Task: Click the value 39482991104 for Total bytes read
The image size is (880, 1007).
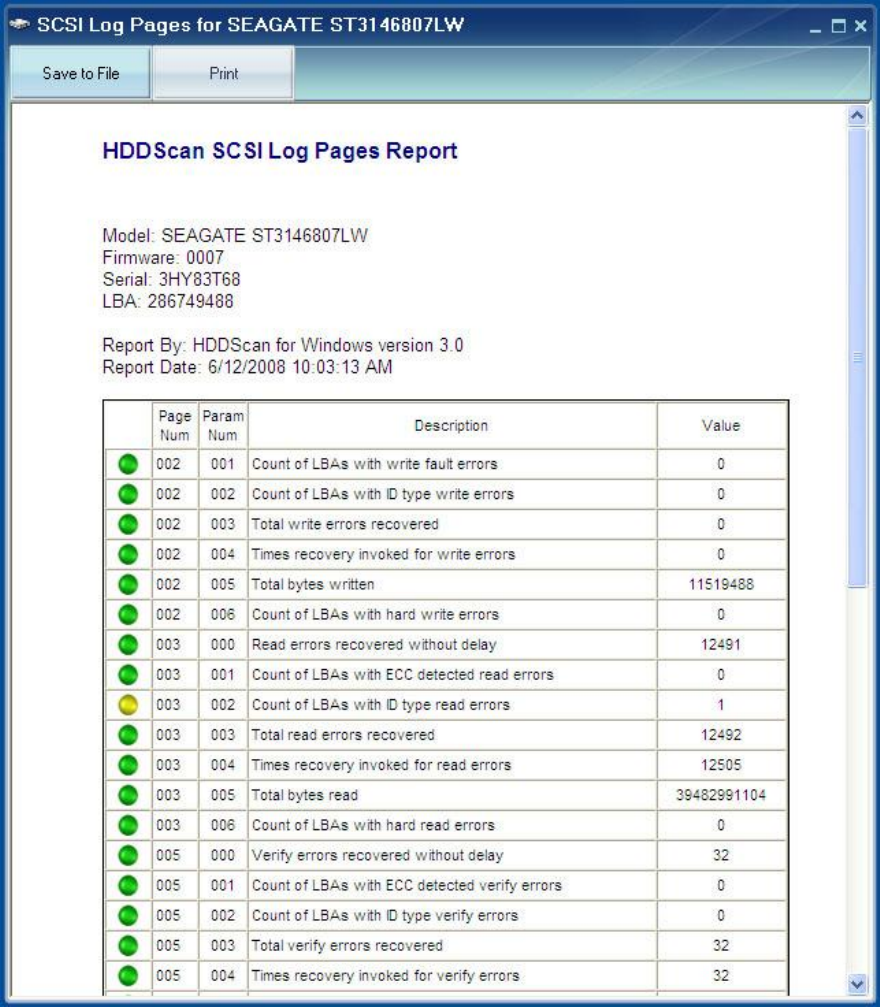Action: point(721,795)
